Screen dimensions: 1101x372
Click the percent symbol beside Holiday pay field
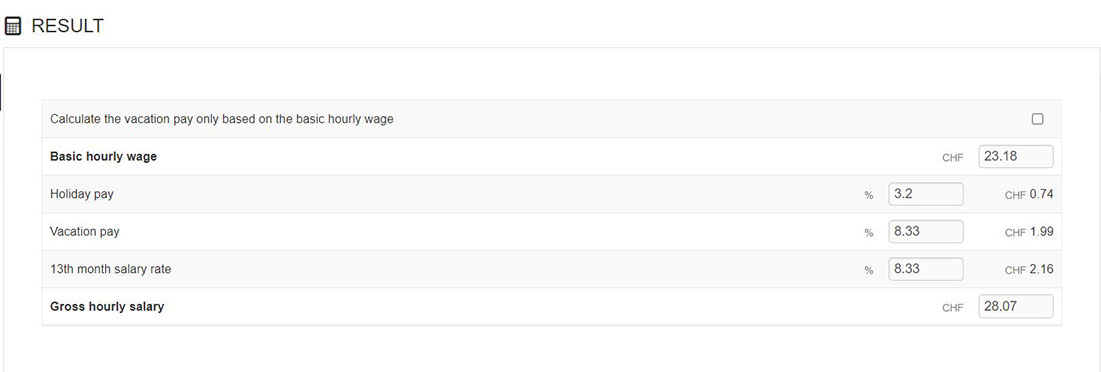click(x=869, y=195)
